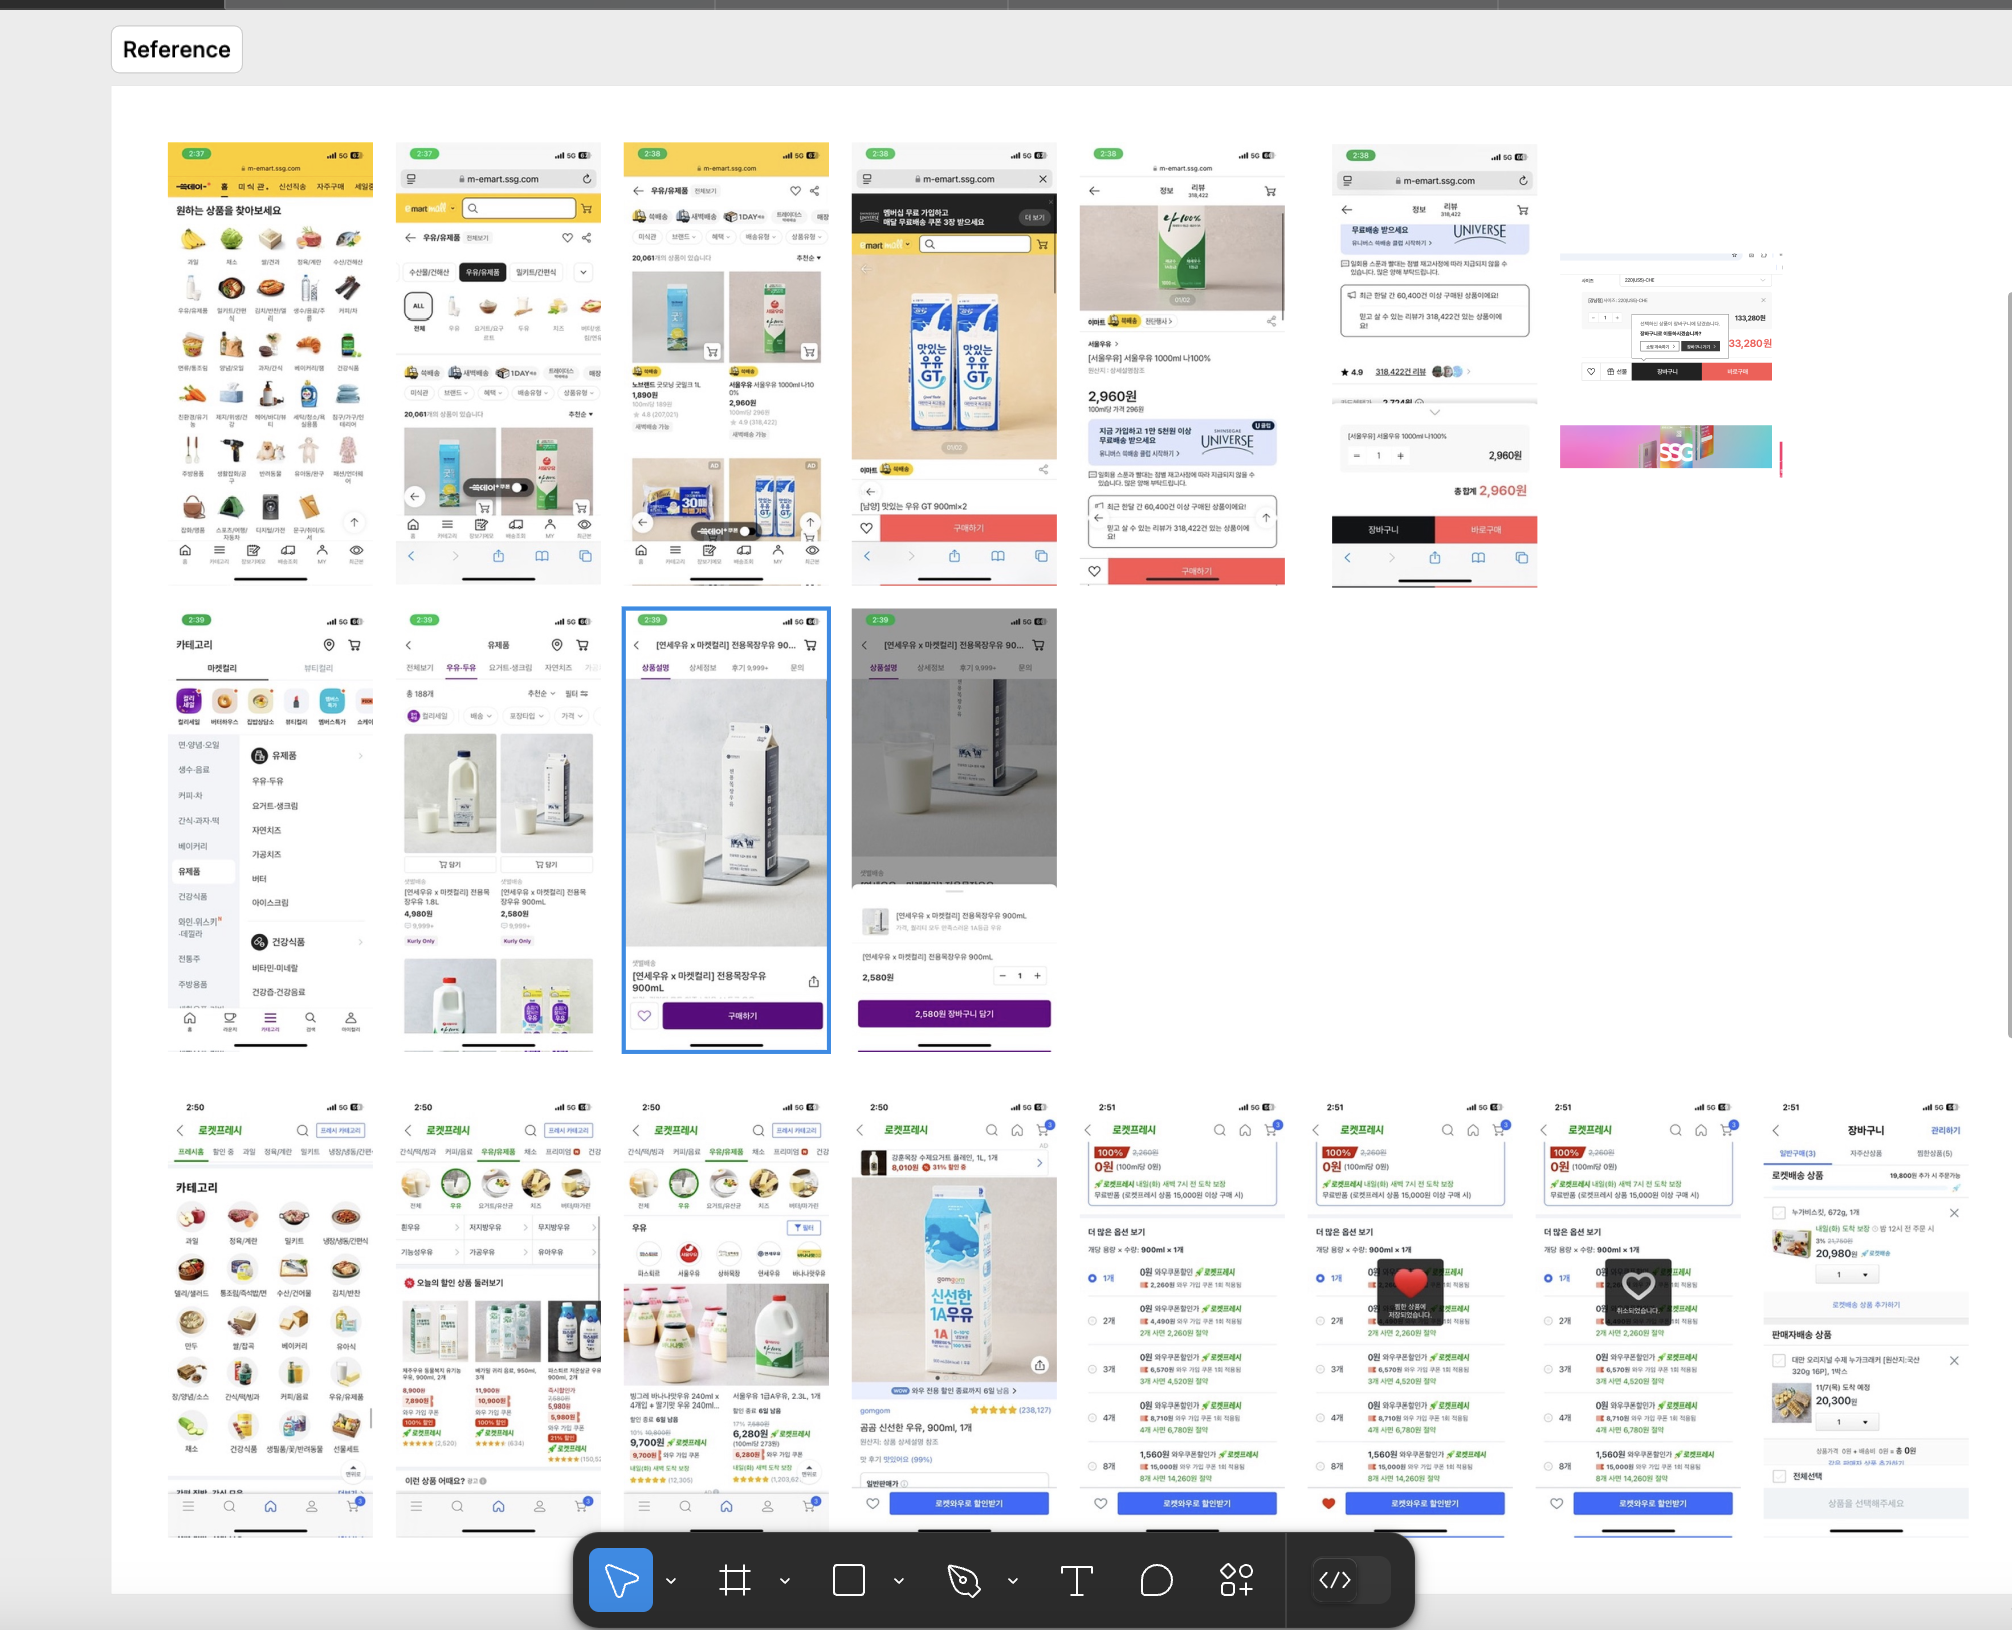Image resolution: width=2012 pixels, height=1630 pixels.
Task: Select 상세정보 tab in selected Kurly frame
Action: [703, 668]
